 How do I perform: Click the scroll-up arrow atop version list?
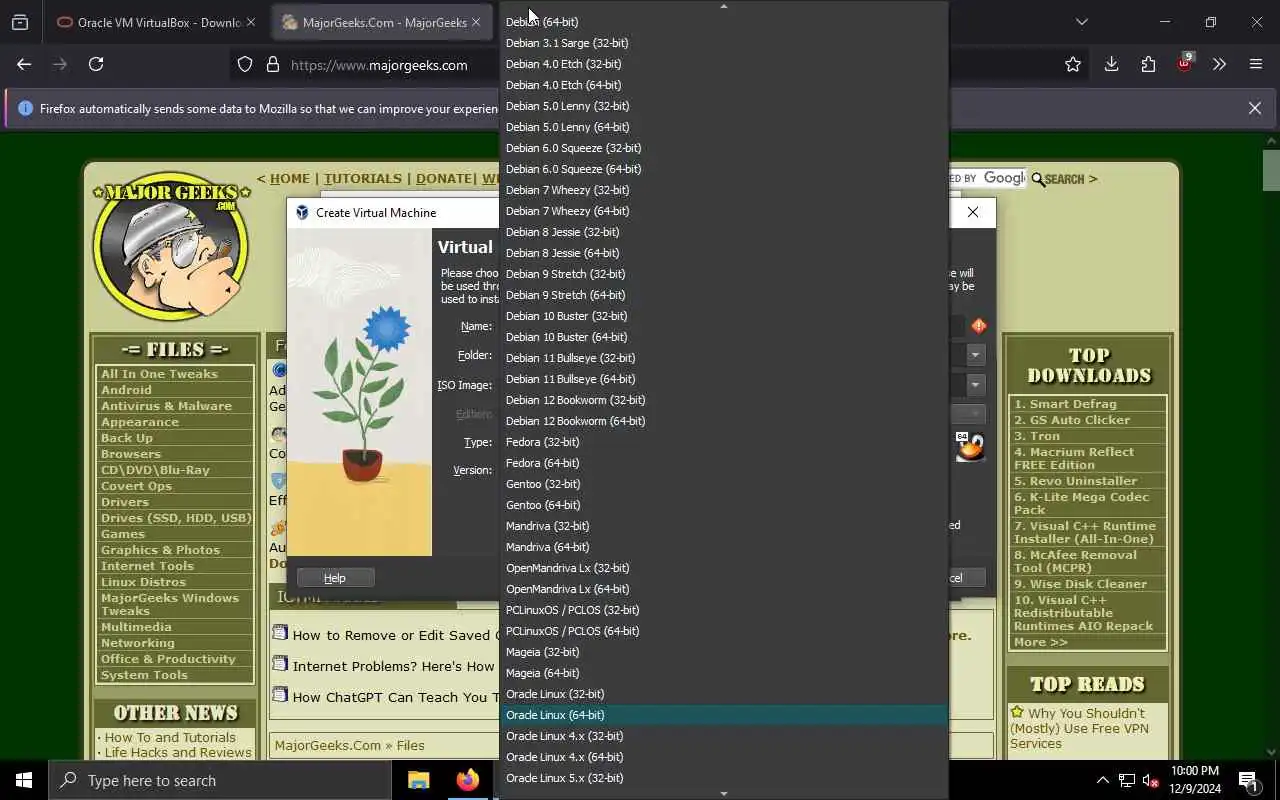click(x=724, y=6)
